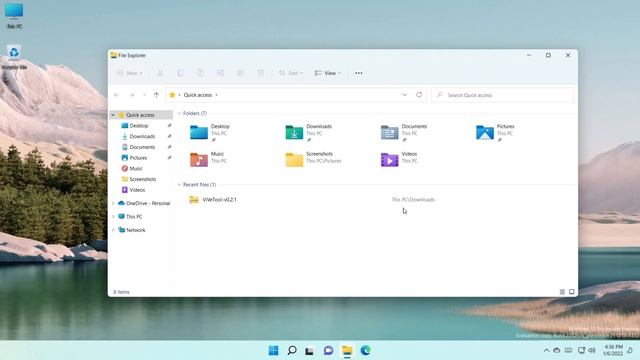Open the Start menu on taskbar

(x=273, y=350)
